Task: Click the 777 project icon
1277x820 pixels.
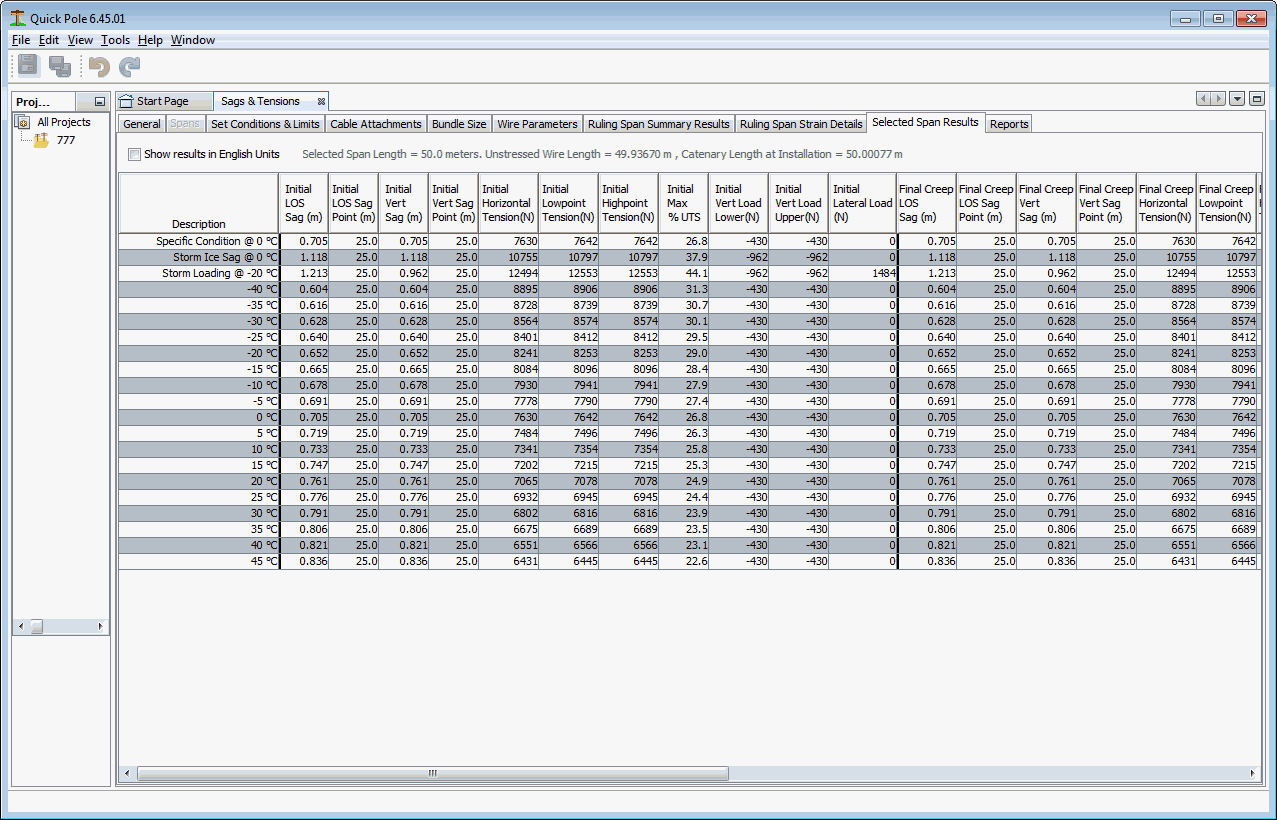Action: tap(41, 140)
